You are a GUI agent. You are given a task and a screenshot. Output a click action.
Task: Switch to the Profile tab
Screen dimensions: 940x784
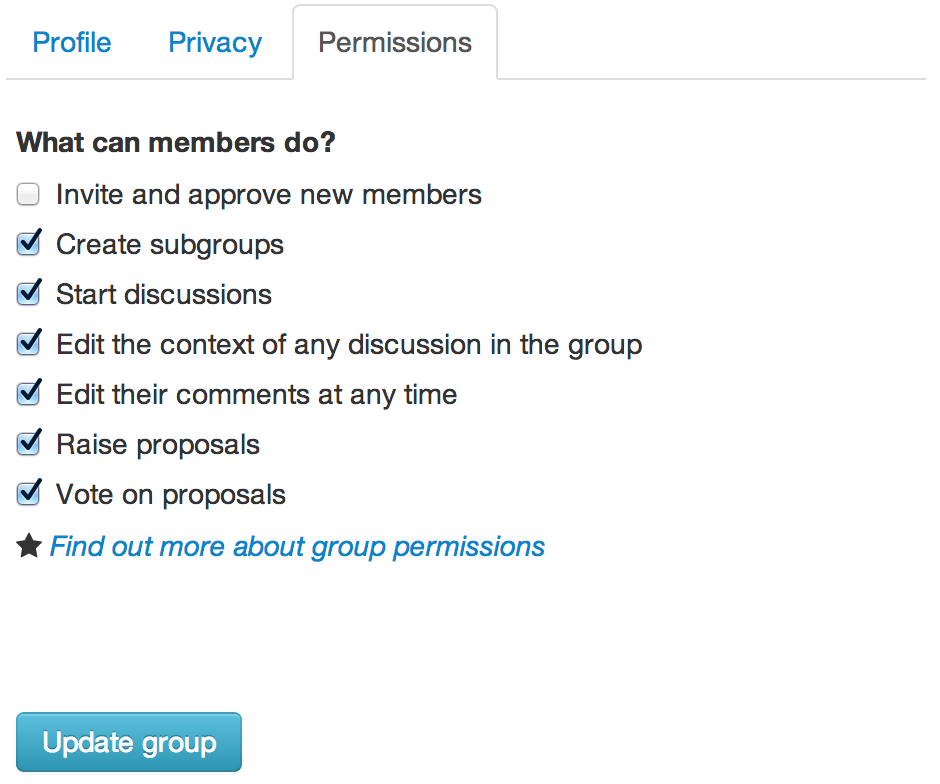pyautogui.click(x=72, y=43)
